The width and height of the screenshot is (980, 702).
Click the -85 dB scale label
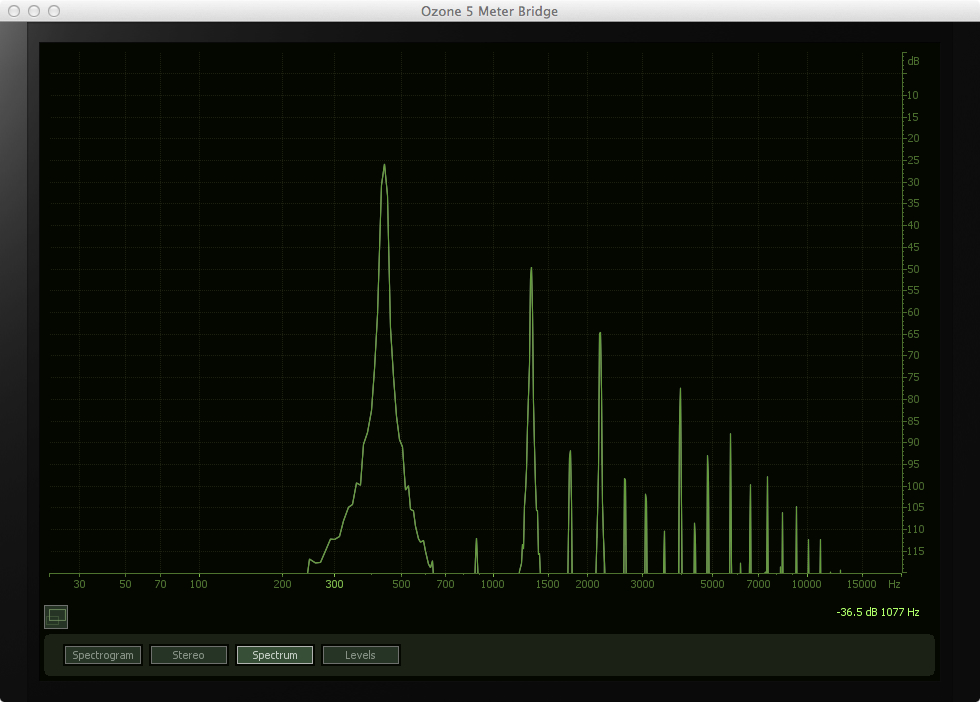(912, 421)
